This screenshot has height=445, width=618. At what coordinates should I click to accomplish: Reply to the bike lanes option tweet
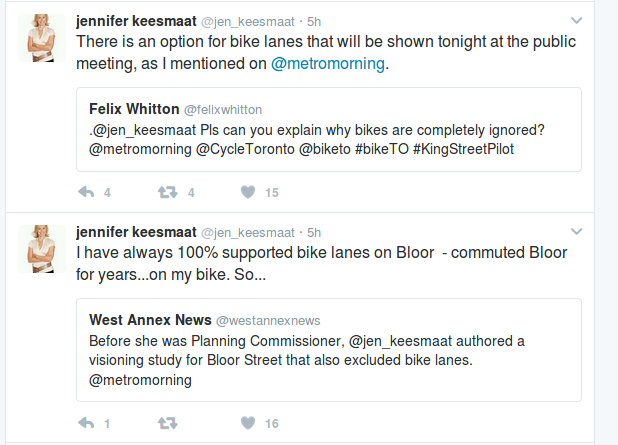(x=86, y=192)
